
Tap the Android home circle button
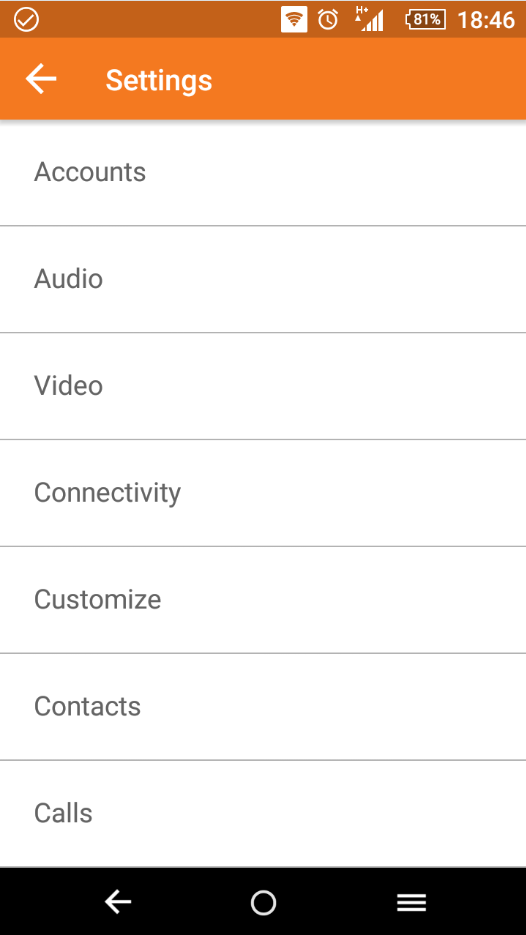263,902
